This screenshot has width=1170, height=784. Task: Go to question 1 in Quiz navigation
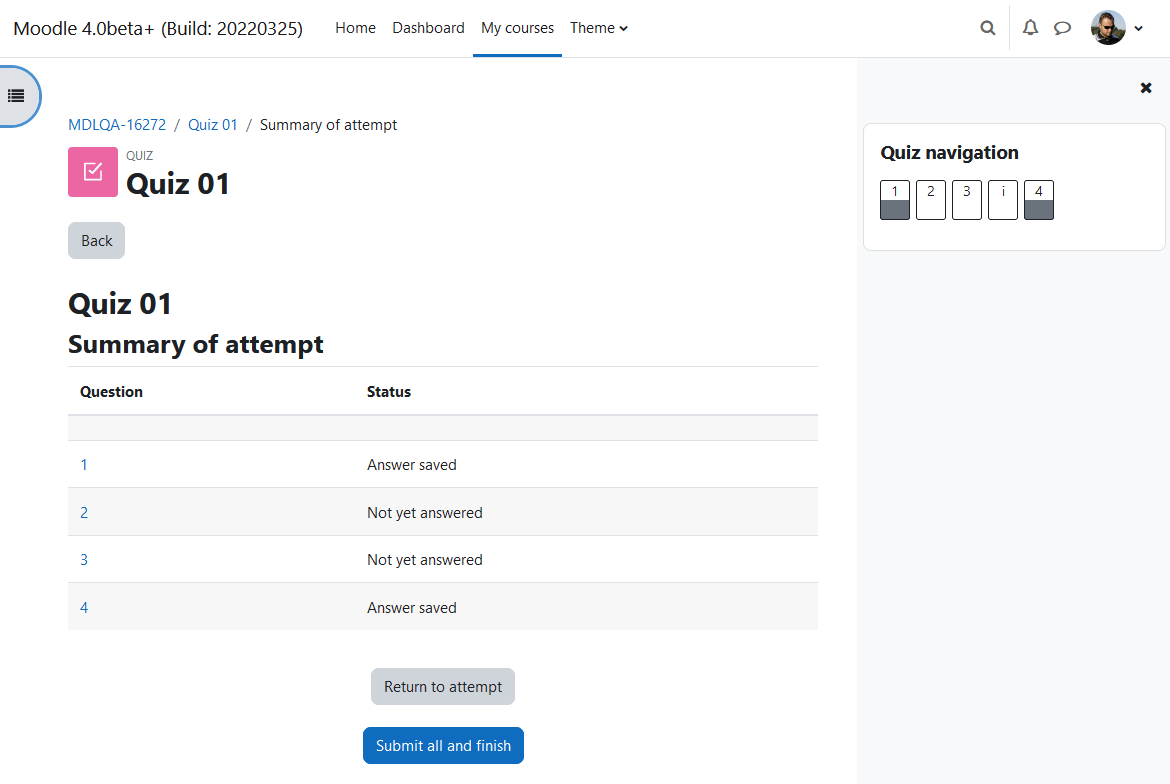(895, 200)
